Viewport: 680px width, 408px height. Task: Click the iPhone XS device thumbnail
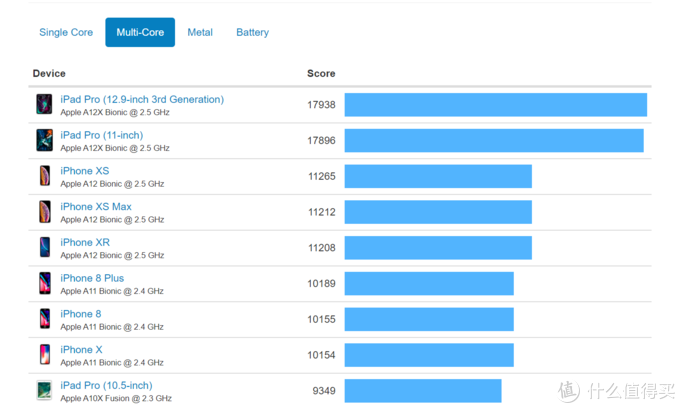[45, 176]
